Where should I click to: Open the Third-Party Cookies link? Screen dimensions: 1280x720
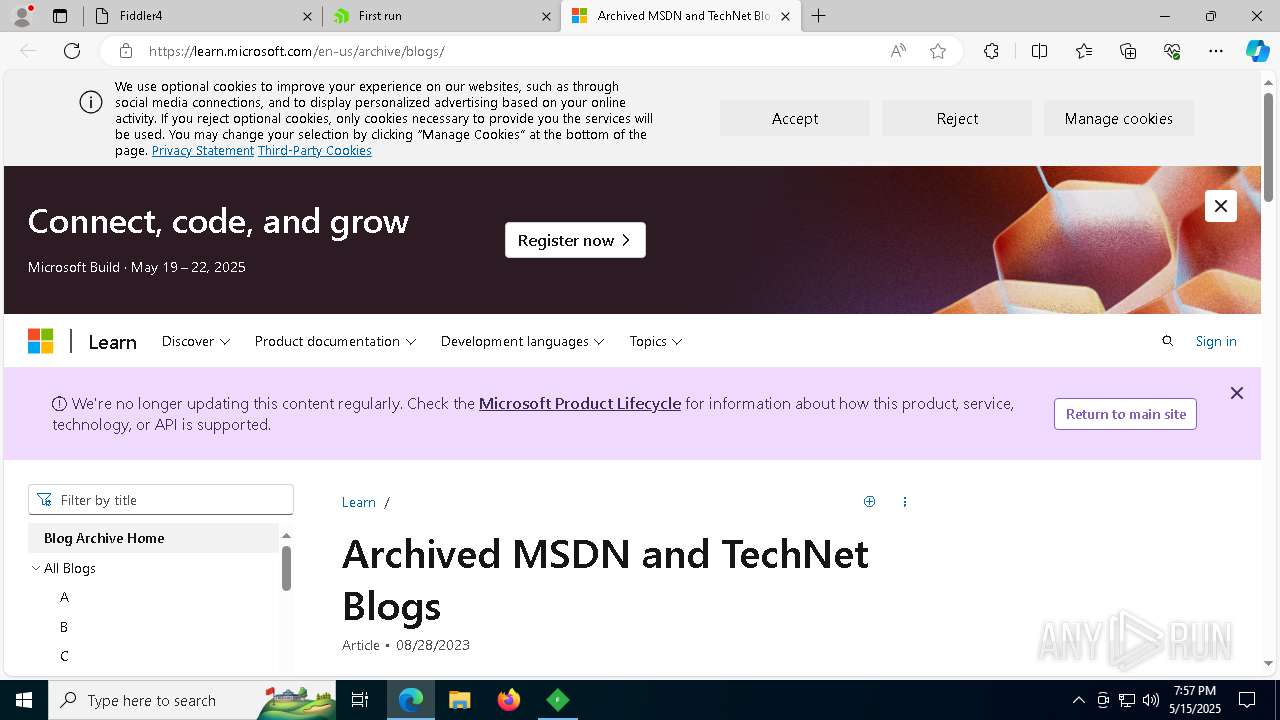coord(315,150)
